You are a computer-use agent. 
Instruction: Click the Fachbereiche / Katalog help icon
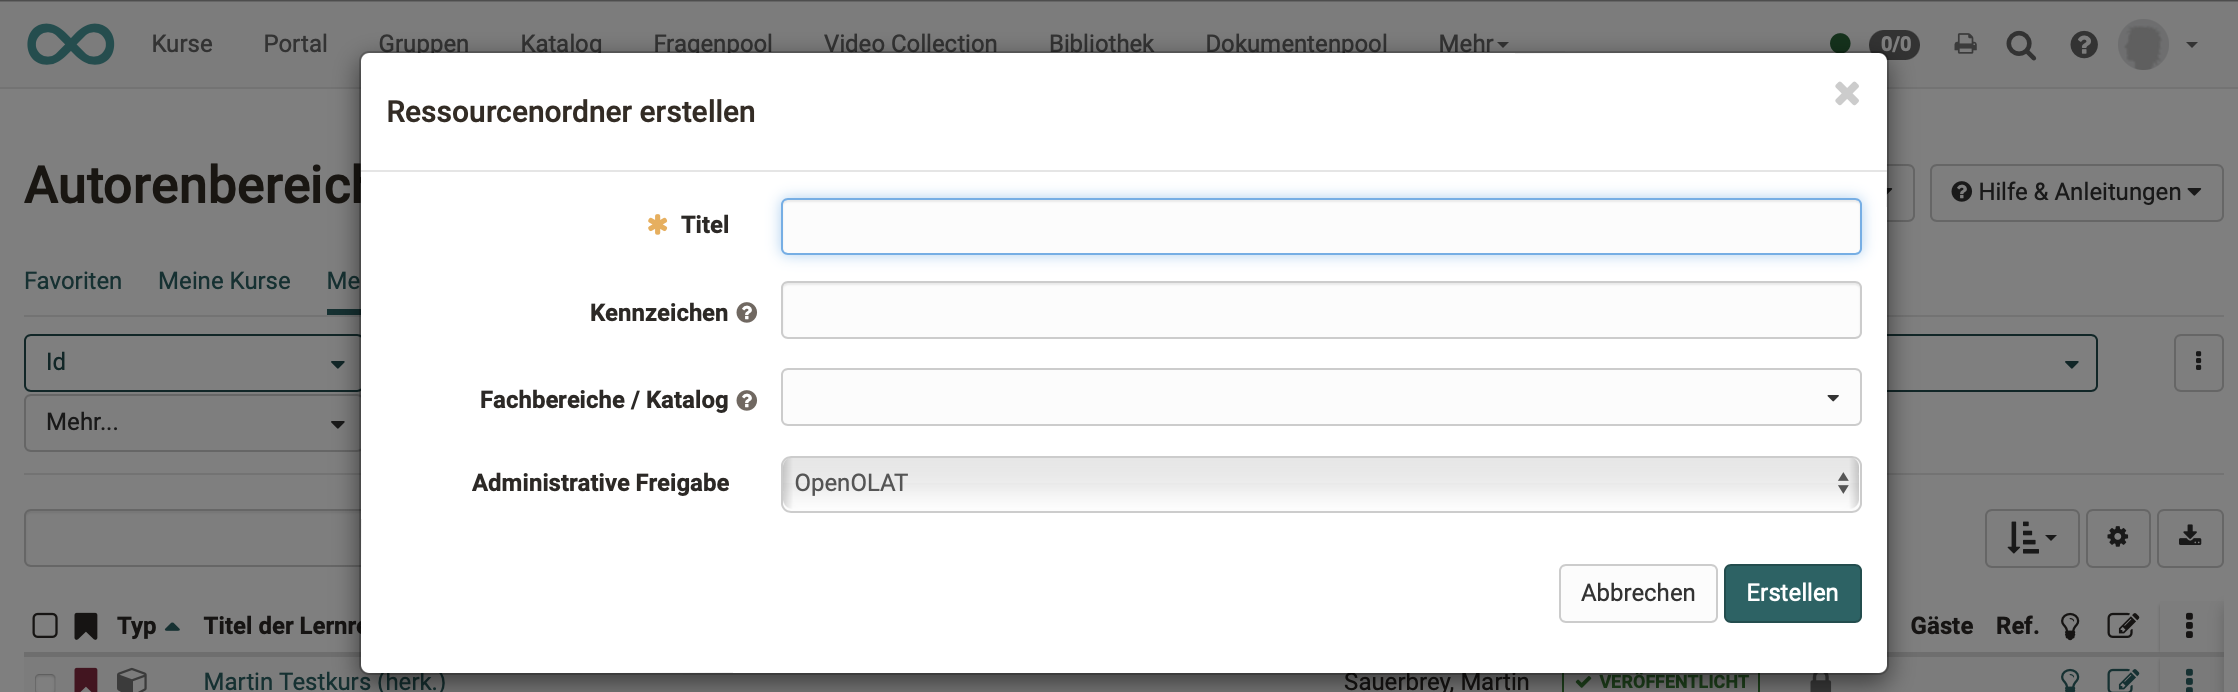click(x=747, y=400)
